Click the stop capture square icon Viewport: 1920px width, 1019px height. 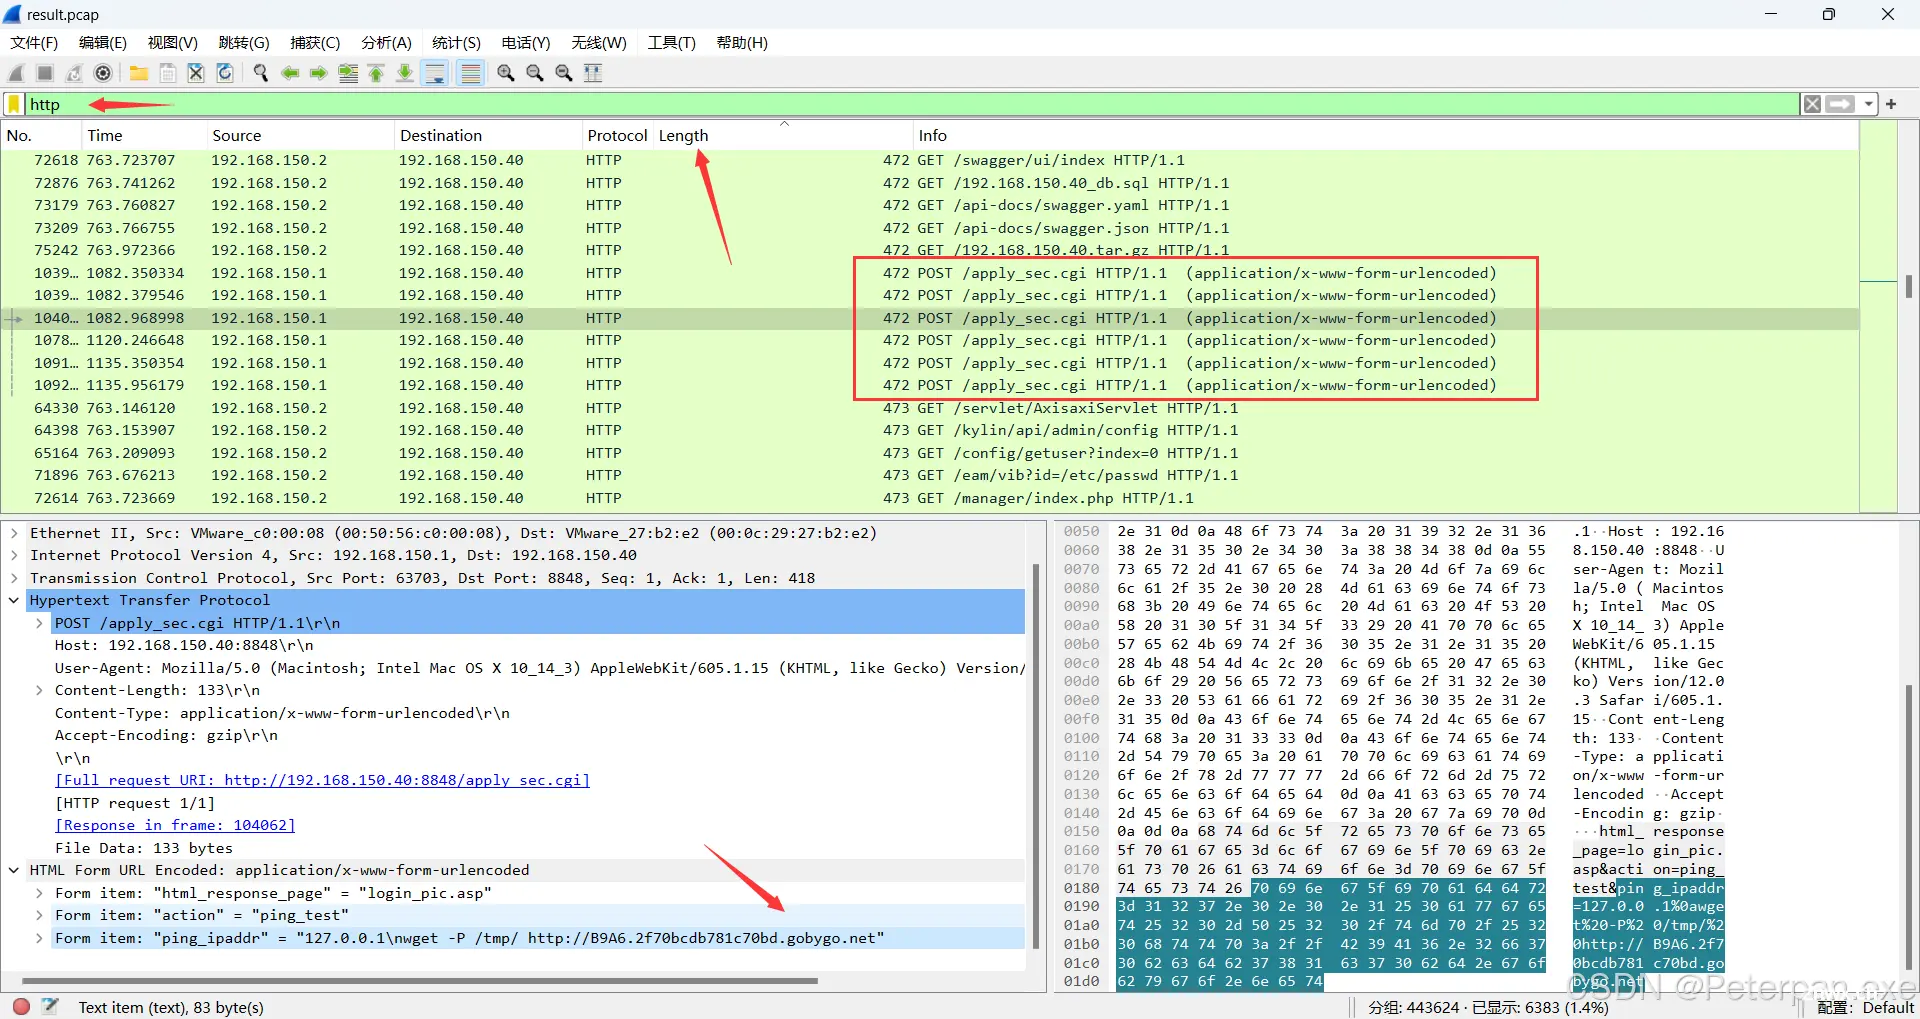point(45,73)
